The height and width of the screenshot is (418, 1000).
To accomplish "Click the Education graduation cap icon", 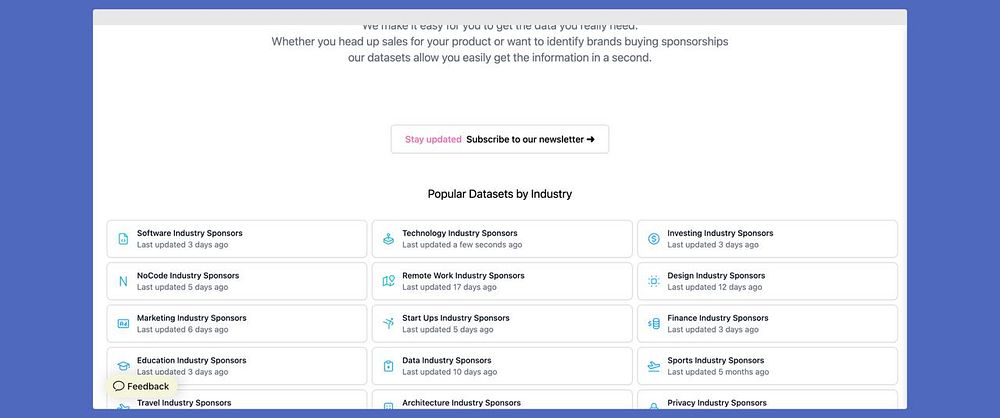I will [123, 366].
